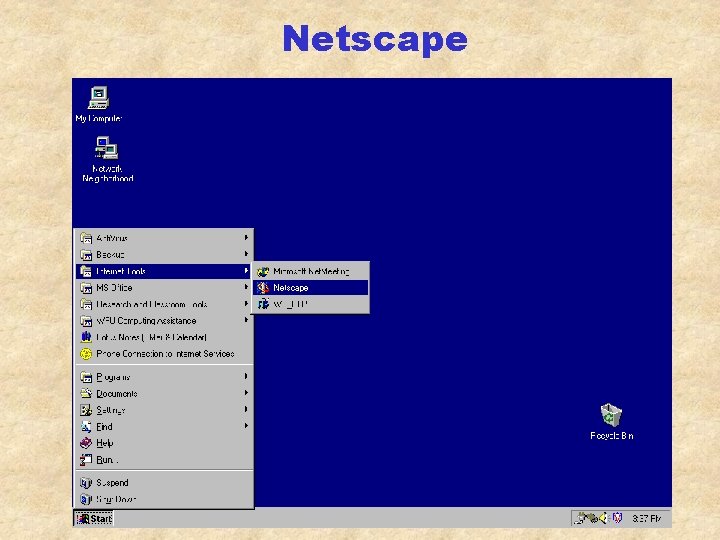Screen dimensions: 720x540
Task: Click the Netscape icon in the submenu
Action: (263, 288)
